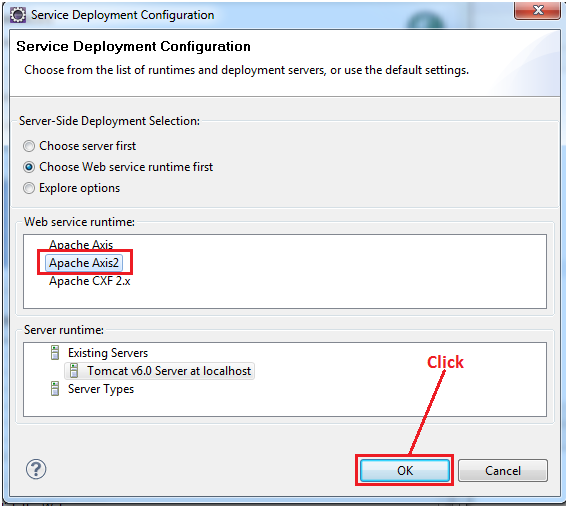Image resolution: width=568 pixels, height=508 pixels.
Task: Click the dialog title bar text
Action: pos(122,15)
